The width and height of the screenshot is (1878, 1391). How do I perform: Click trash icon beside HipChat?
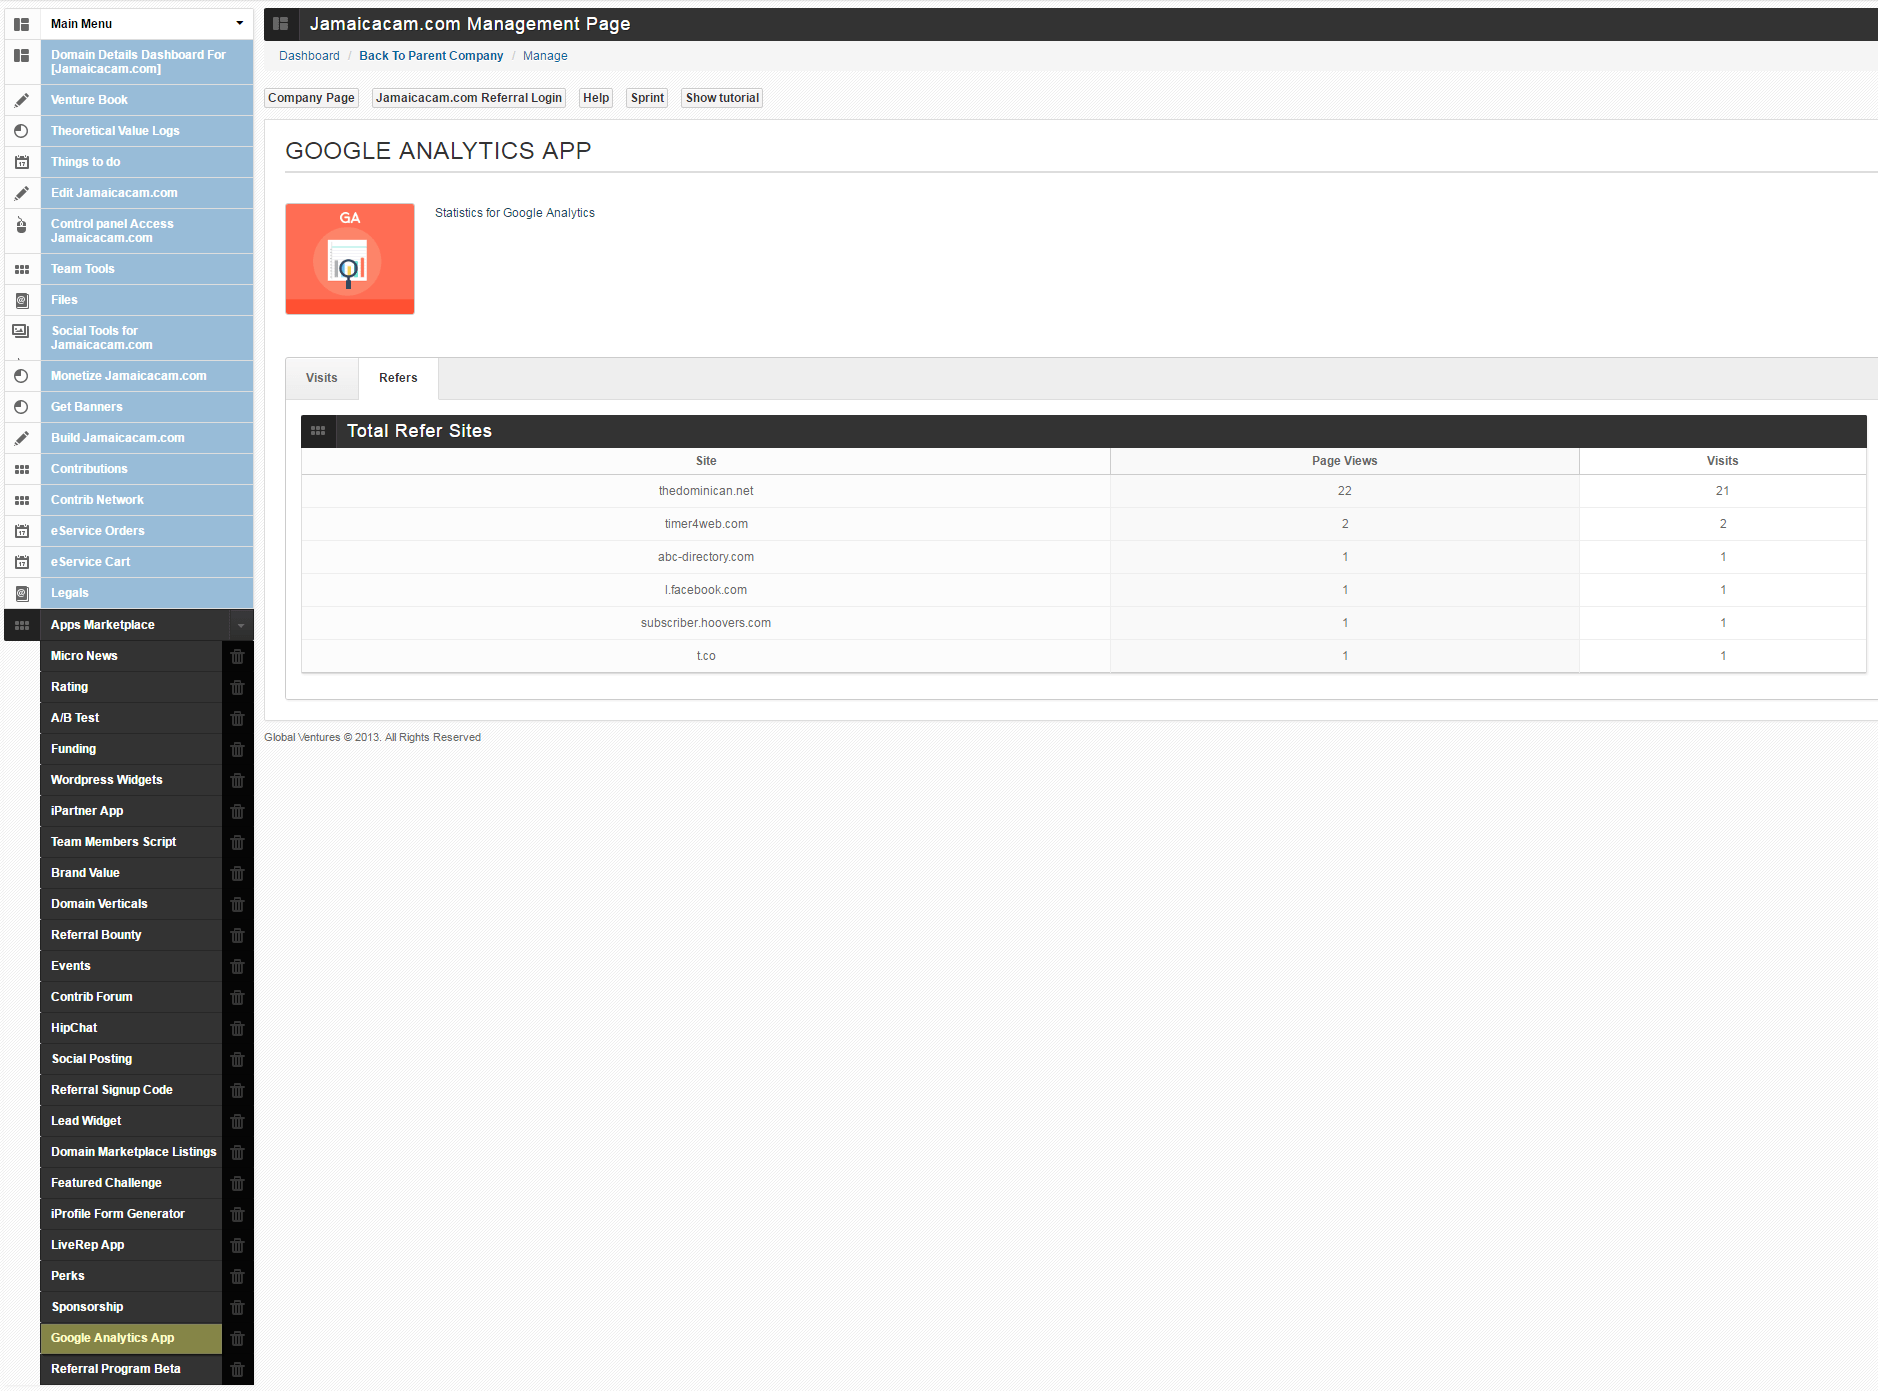click(237, 1028)
